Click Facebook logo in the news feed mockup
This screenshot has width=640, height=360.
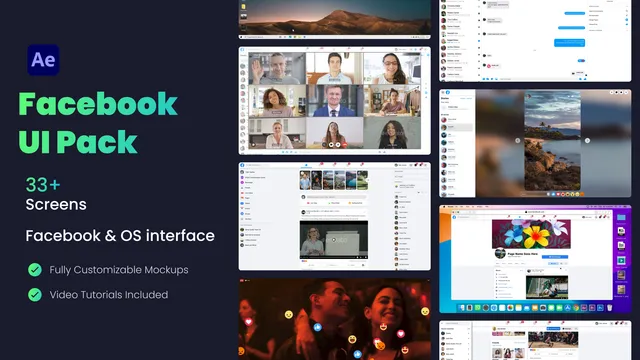point(242,165)
